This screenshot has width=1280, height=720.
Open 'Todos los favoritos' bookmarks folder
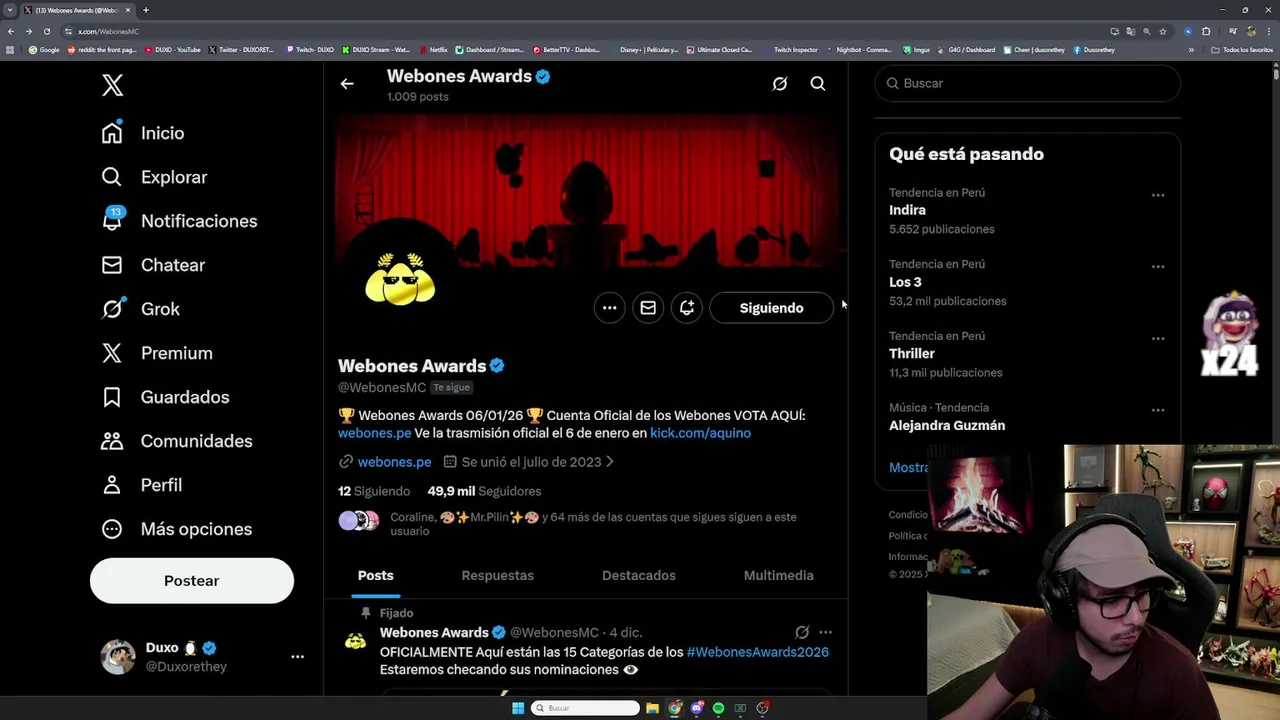(x=1241, y=49)
